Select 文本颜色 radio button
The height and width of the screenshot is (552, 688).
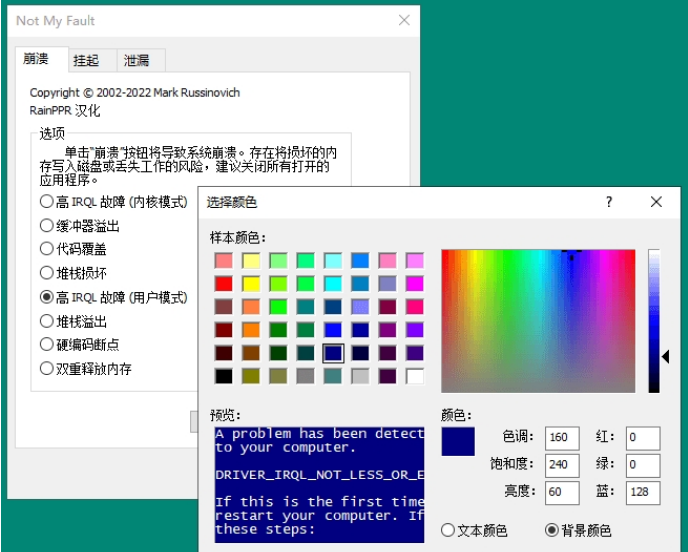click(x=474, y=530)
